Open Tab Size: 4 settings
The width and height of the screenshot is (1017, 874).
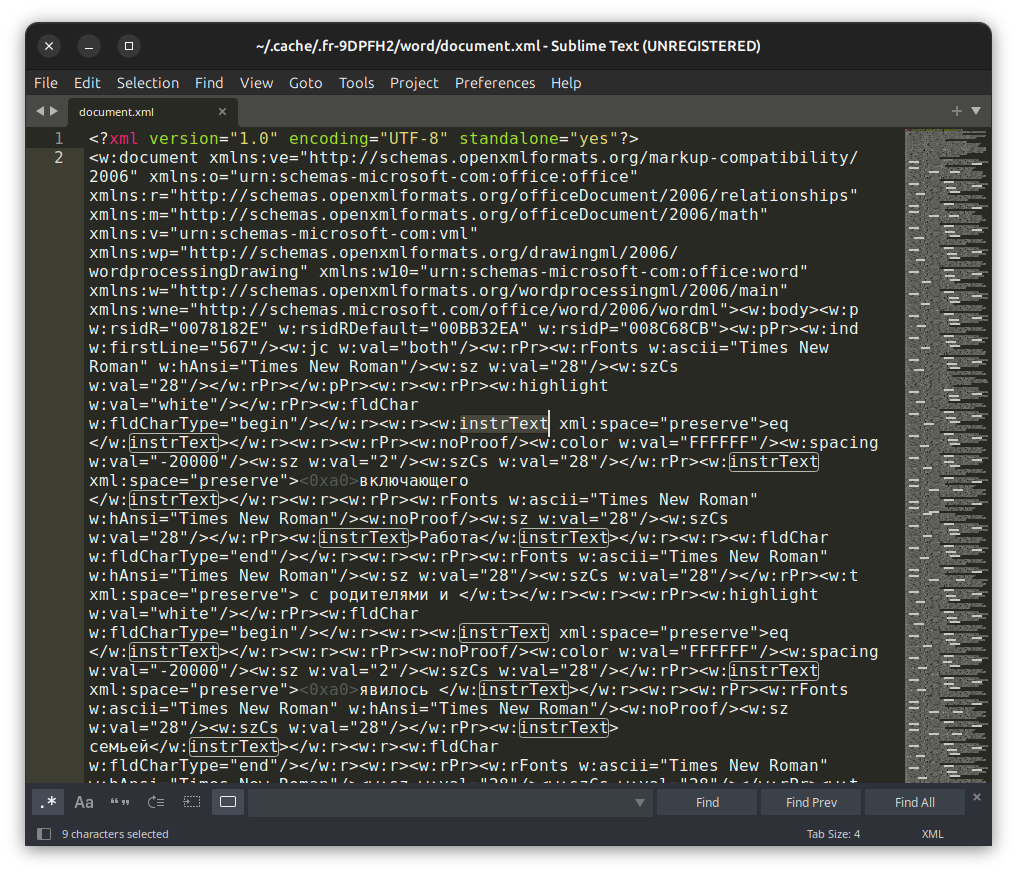833,834
